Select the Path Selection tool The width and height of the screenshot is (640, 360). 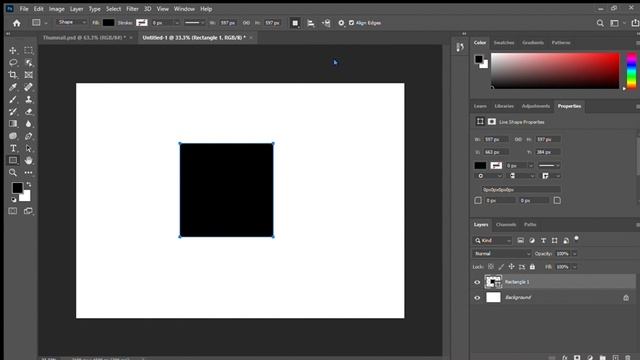(28, 148)
